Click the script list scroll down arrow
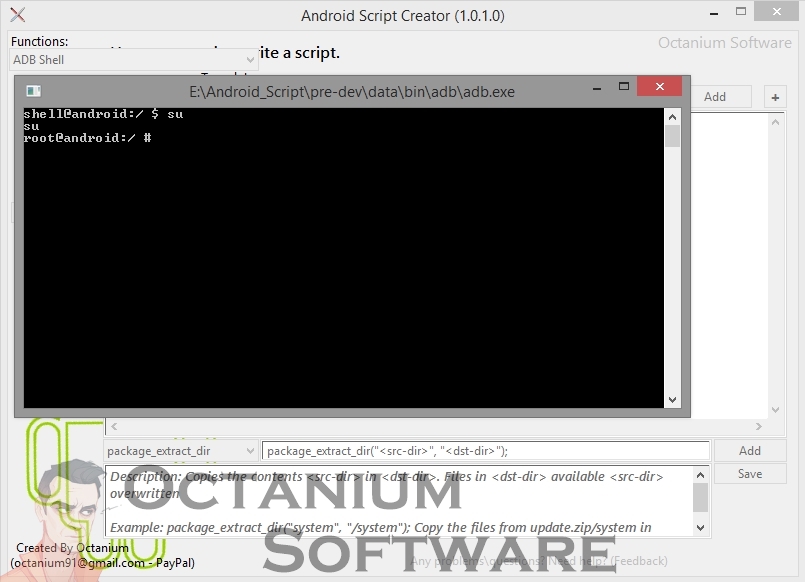The image size is (805, 582). click(x=775, y=410)
